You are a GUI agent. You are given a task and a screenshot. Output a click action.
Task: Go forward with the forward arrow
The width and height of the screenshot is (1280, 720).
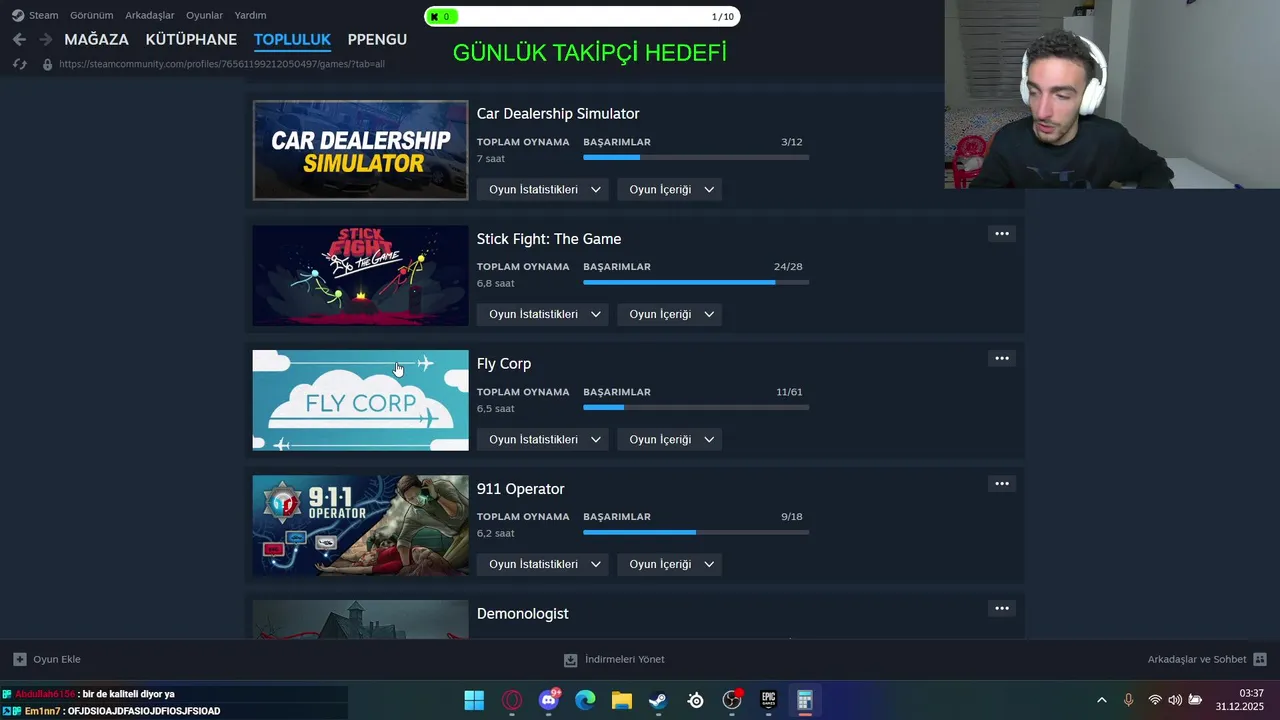(x=45, y=39)
